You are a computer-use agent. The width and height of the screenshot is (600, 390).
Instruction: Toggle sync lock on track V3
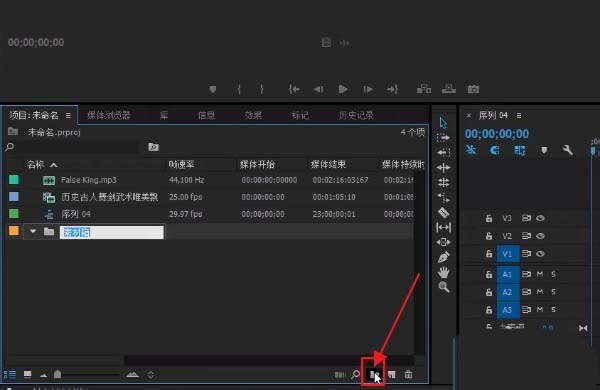526,218
